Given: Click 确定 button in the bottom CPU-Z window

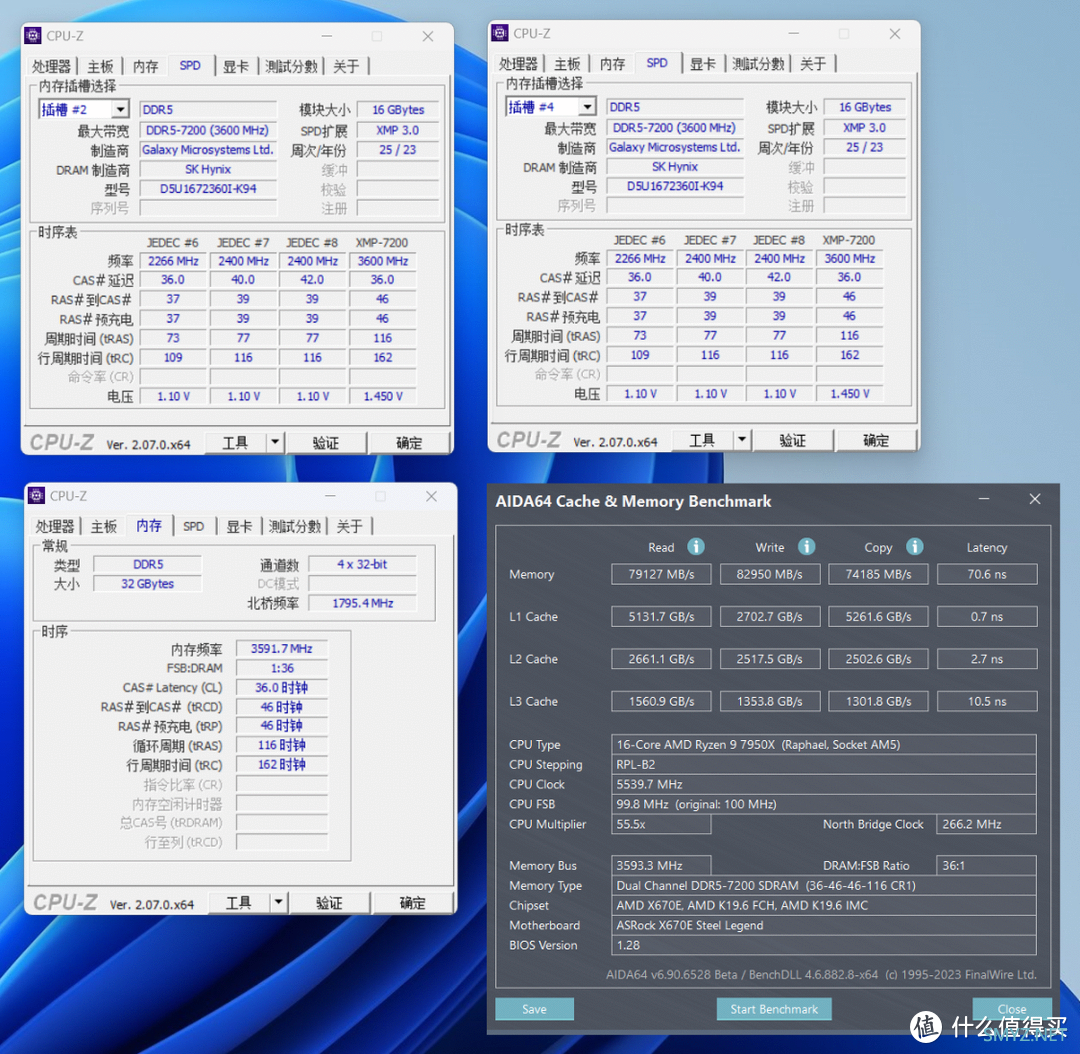Looking at the screenshot, I should (413, 903).
